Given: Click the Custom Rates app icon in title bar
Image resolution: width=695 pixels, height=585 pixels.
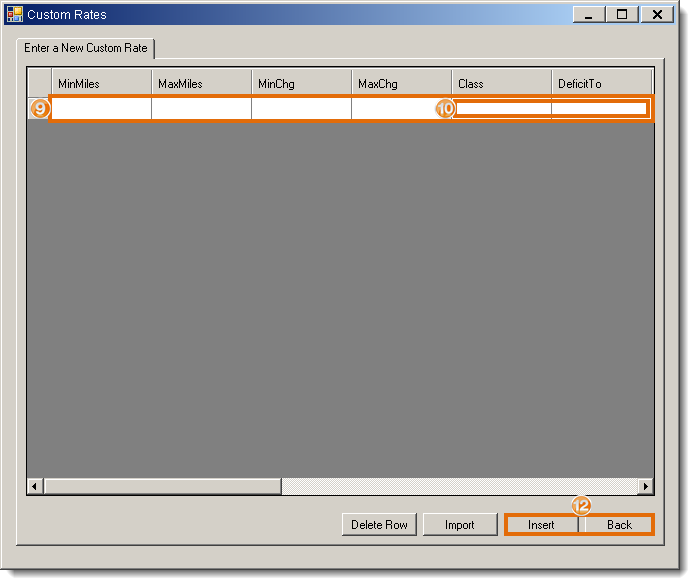Looking at the screenshot, I should (x=15, y=14).
